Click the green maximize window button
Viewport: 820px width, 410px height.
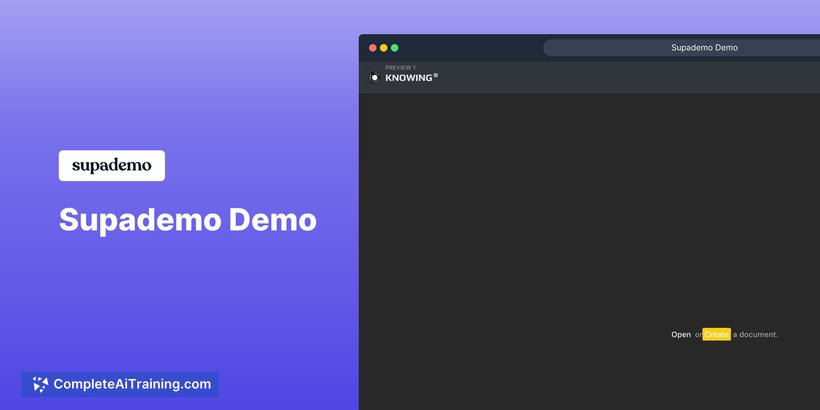[x=395, y=48]
